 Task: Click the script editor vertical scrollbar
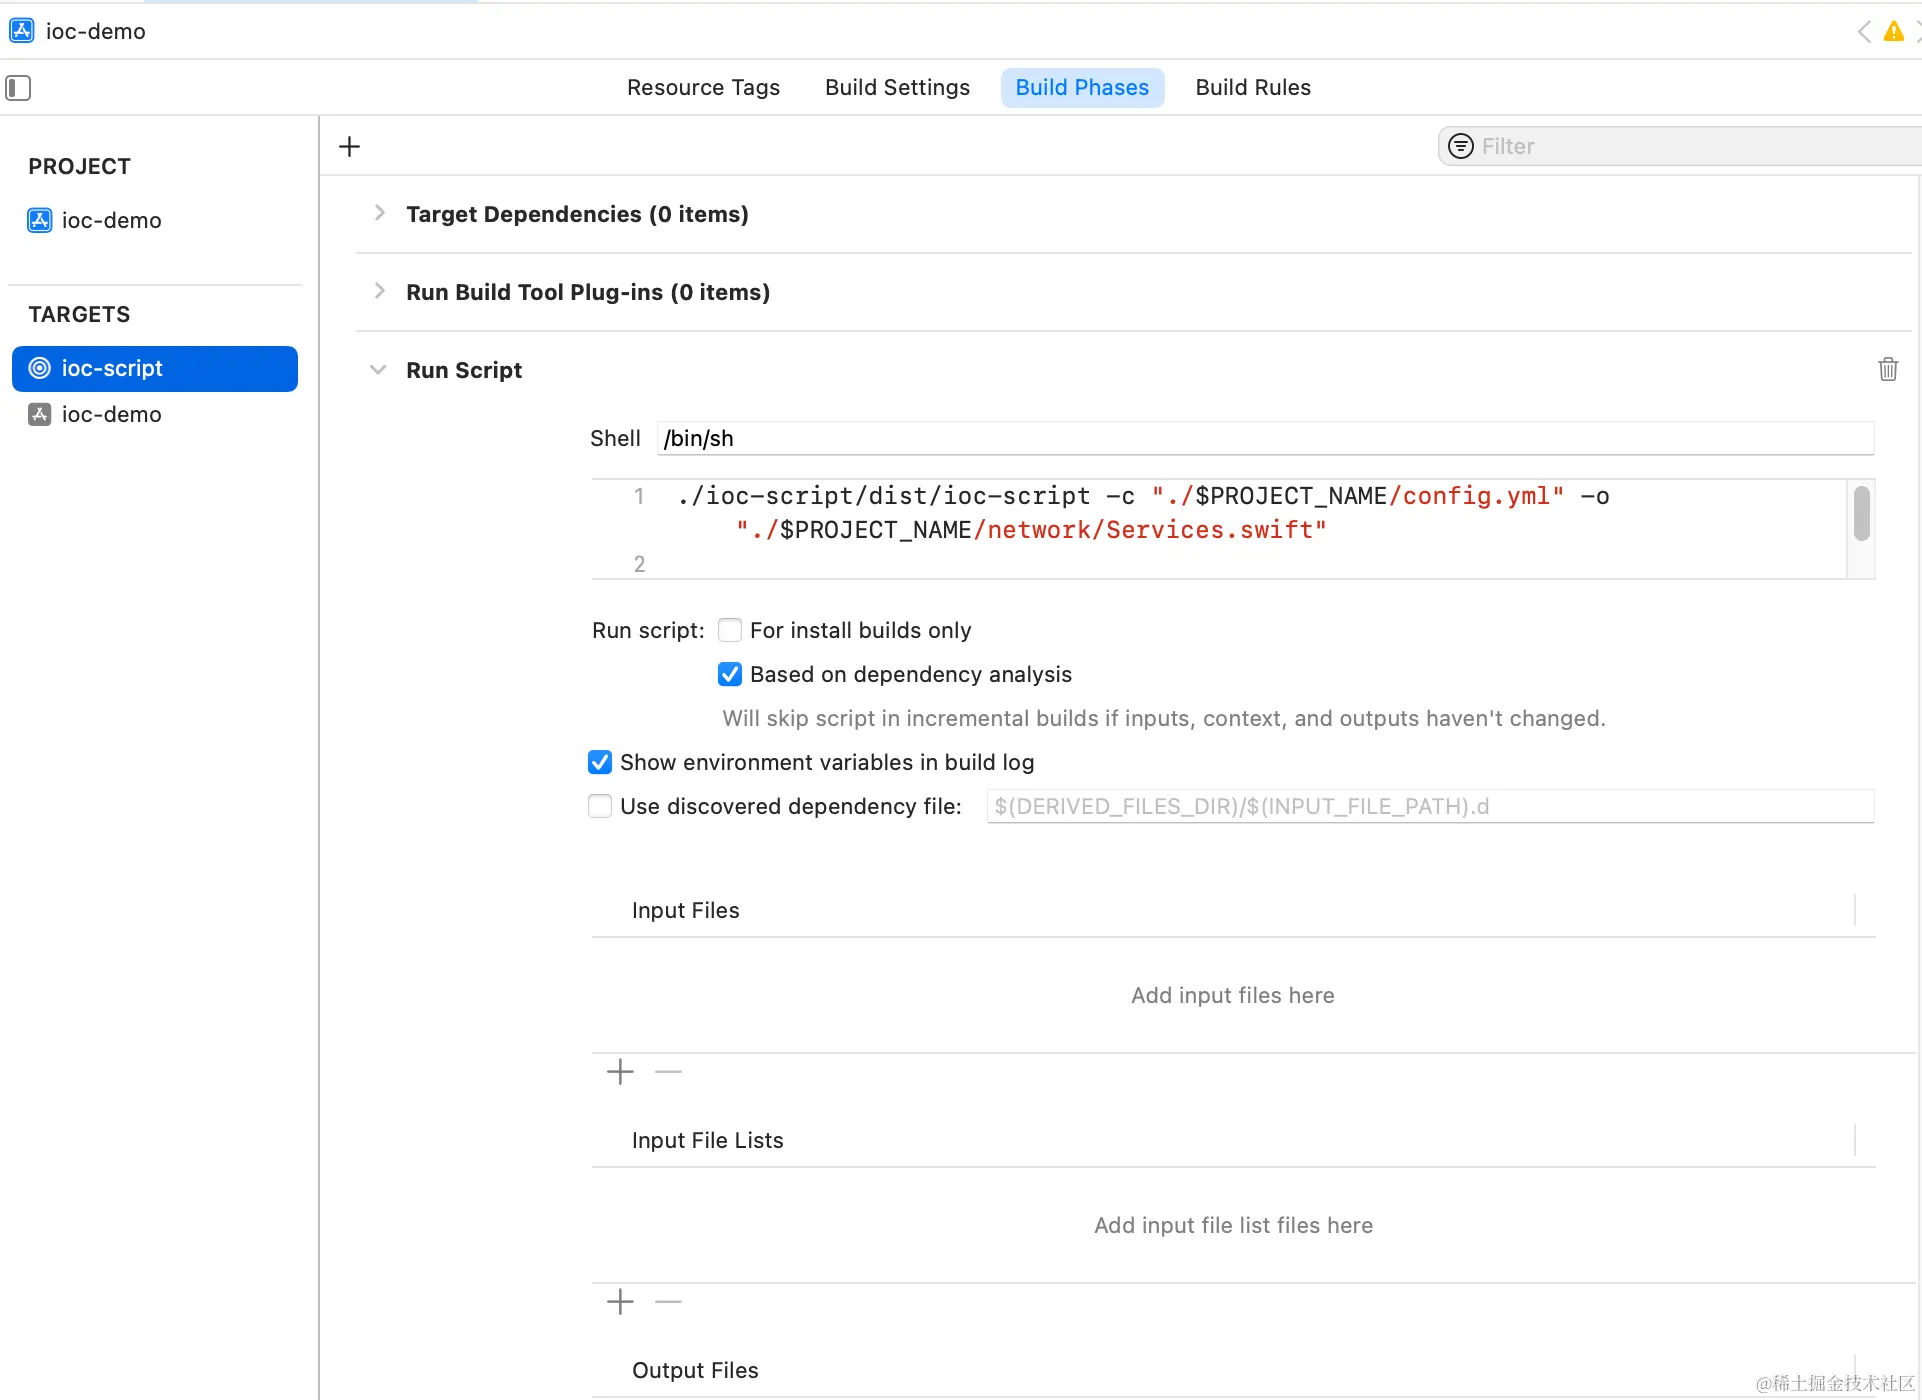1861,514
